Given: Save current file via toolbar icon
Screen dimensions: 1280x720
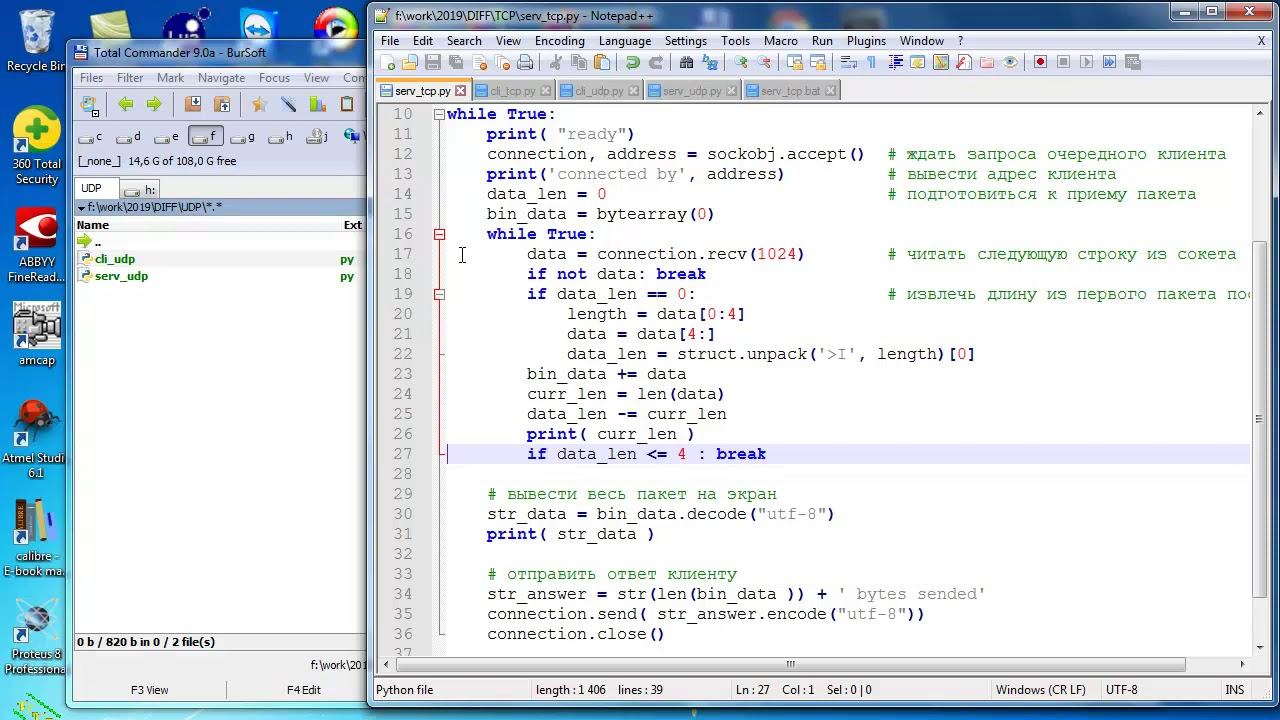Looking at the screenshot, I should (432, 62).
